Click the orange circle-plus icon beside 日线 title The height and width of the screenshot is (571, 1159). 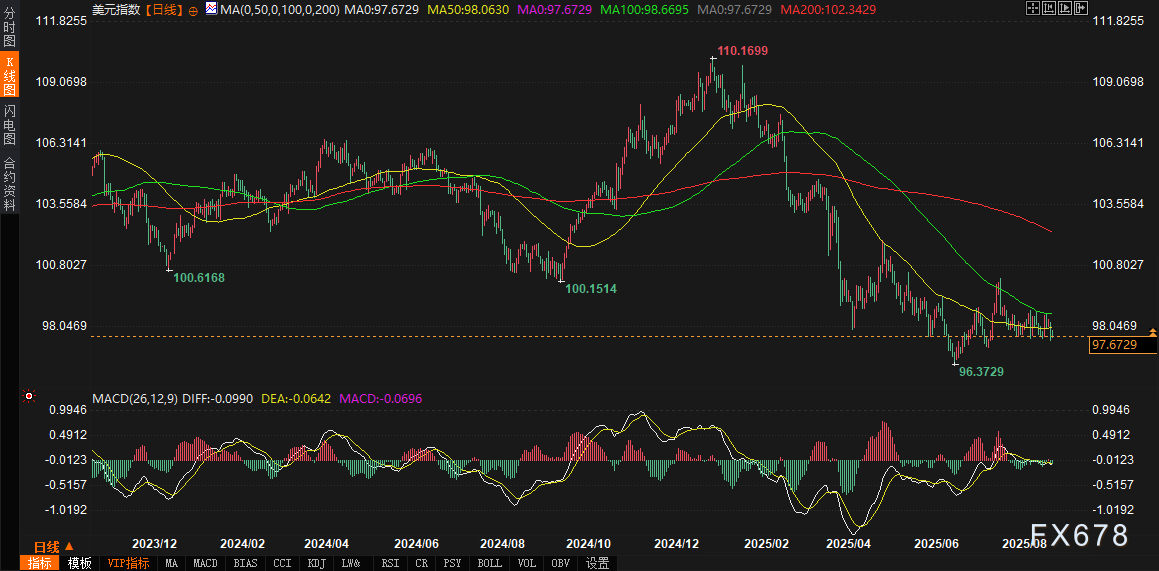[193, 10]
